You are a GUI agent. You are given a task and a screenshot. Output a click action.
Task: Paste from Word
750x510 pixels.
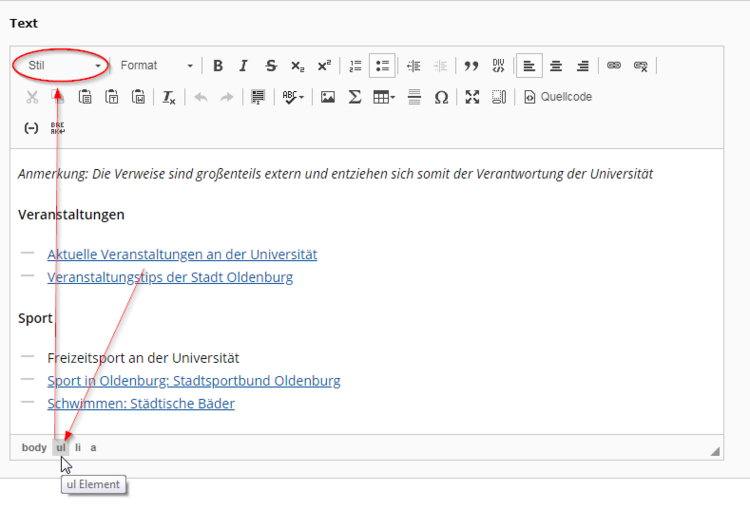pos(138,97)
